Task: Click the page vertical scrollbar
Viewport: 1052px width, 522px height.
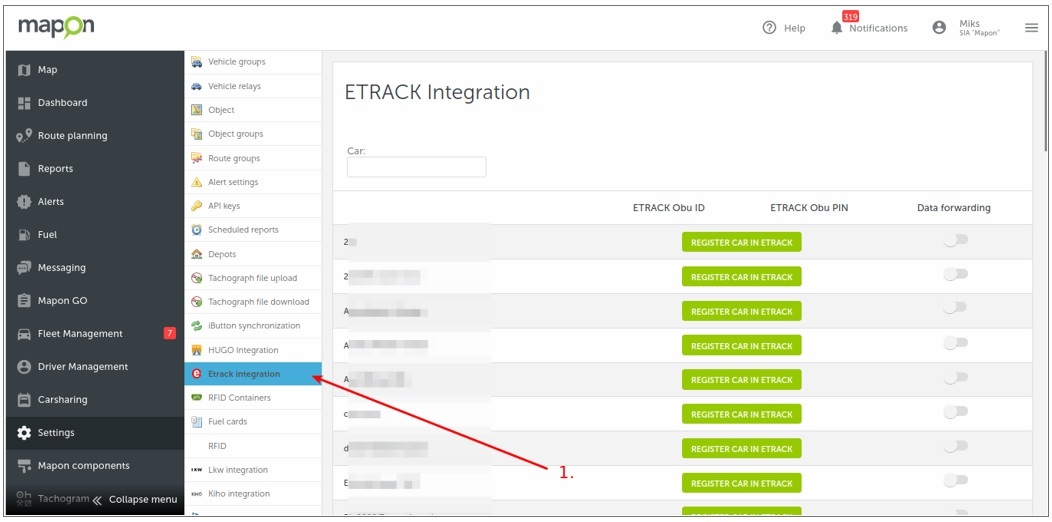Action: pos(1045,101)
